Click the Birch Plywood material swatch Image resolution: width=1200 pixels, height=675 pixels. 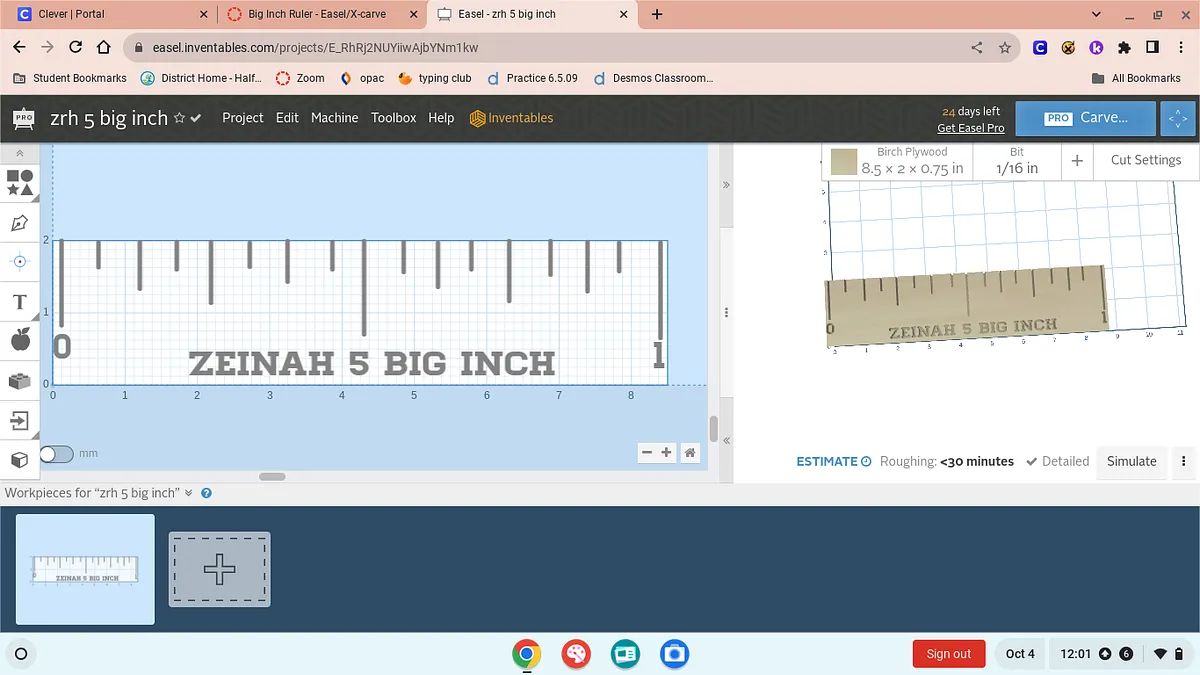pos(844,161)
